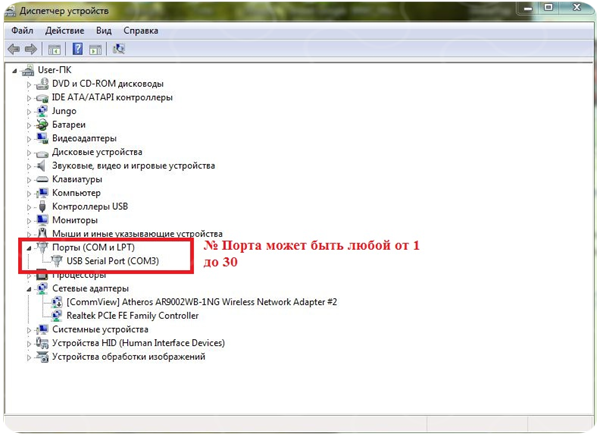Image resolution: width=600 pixels, height=437 pixels.
Task: Click the Дисковые устройства disk icon
Action: click(42, 153)
